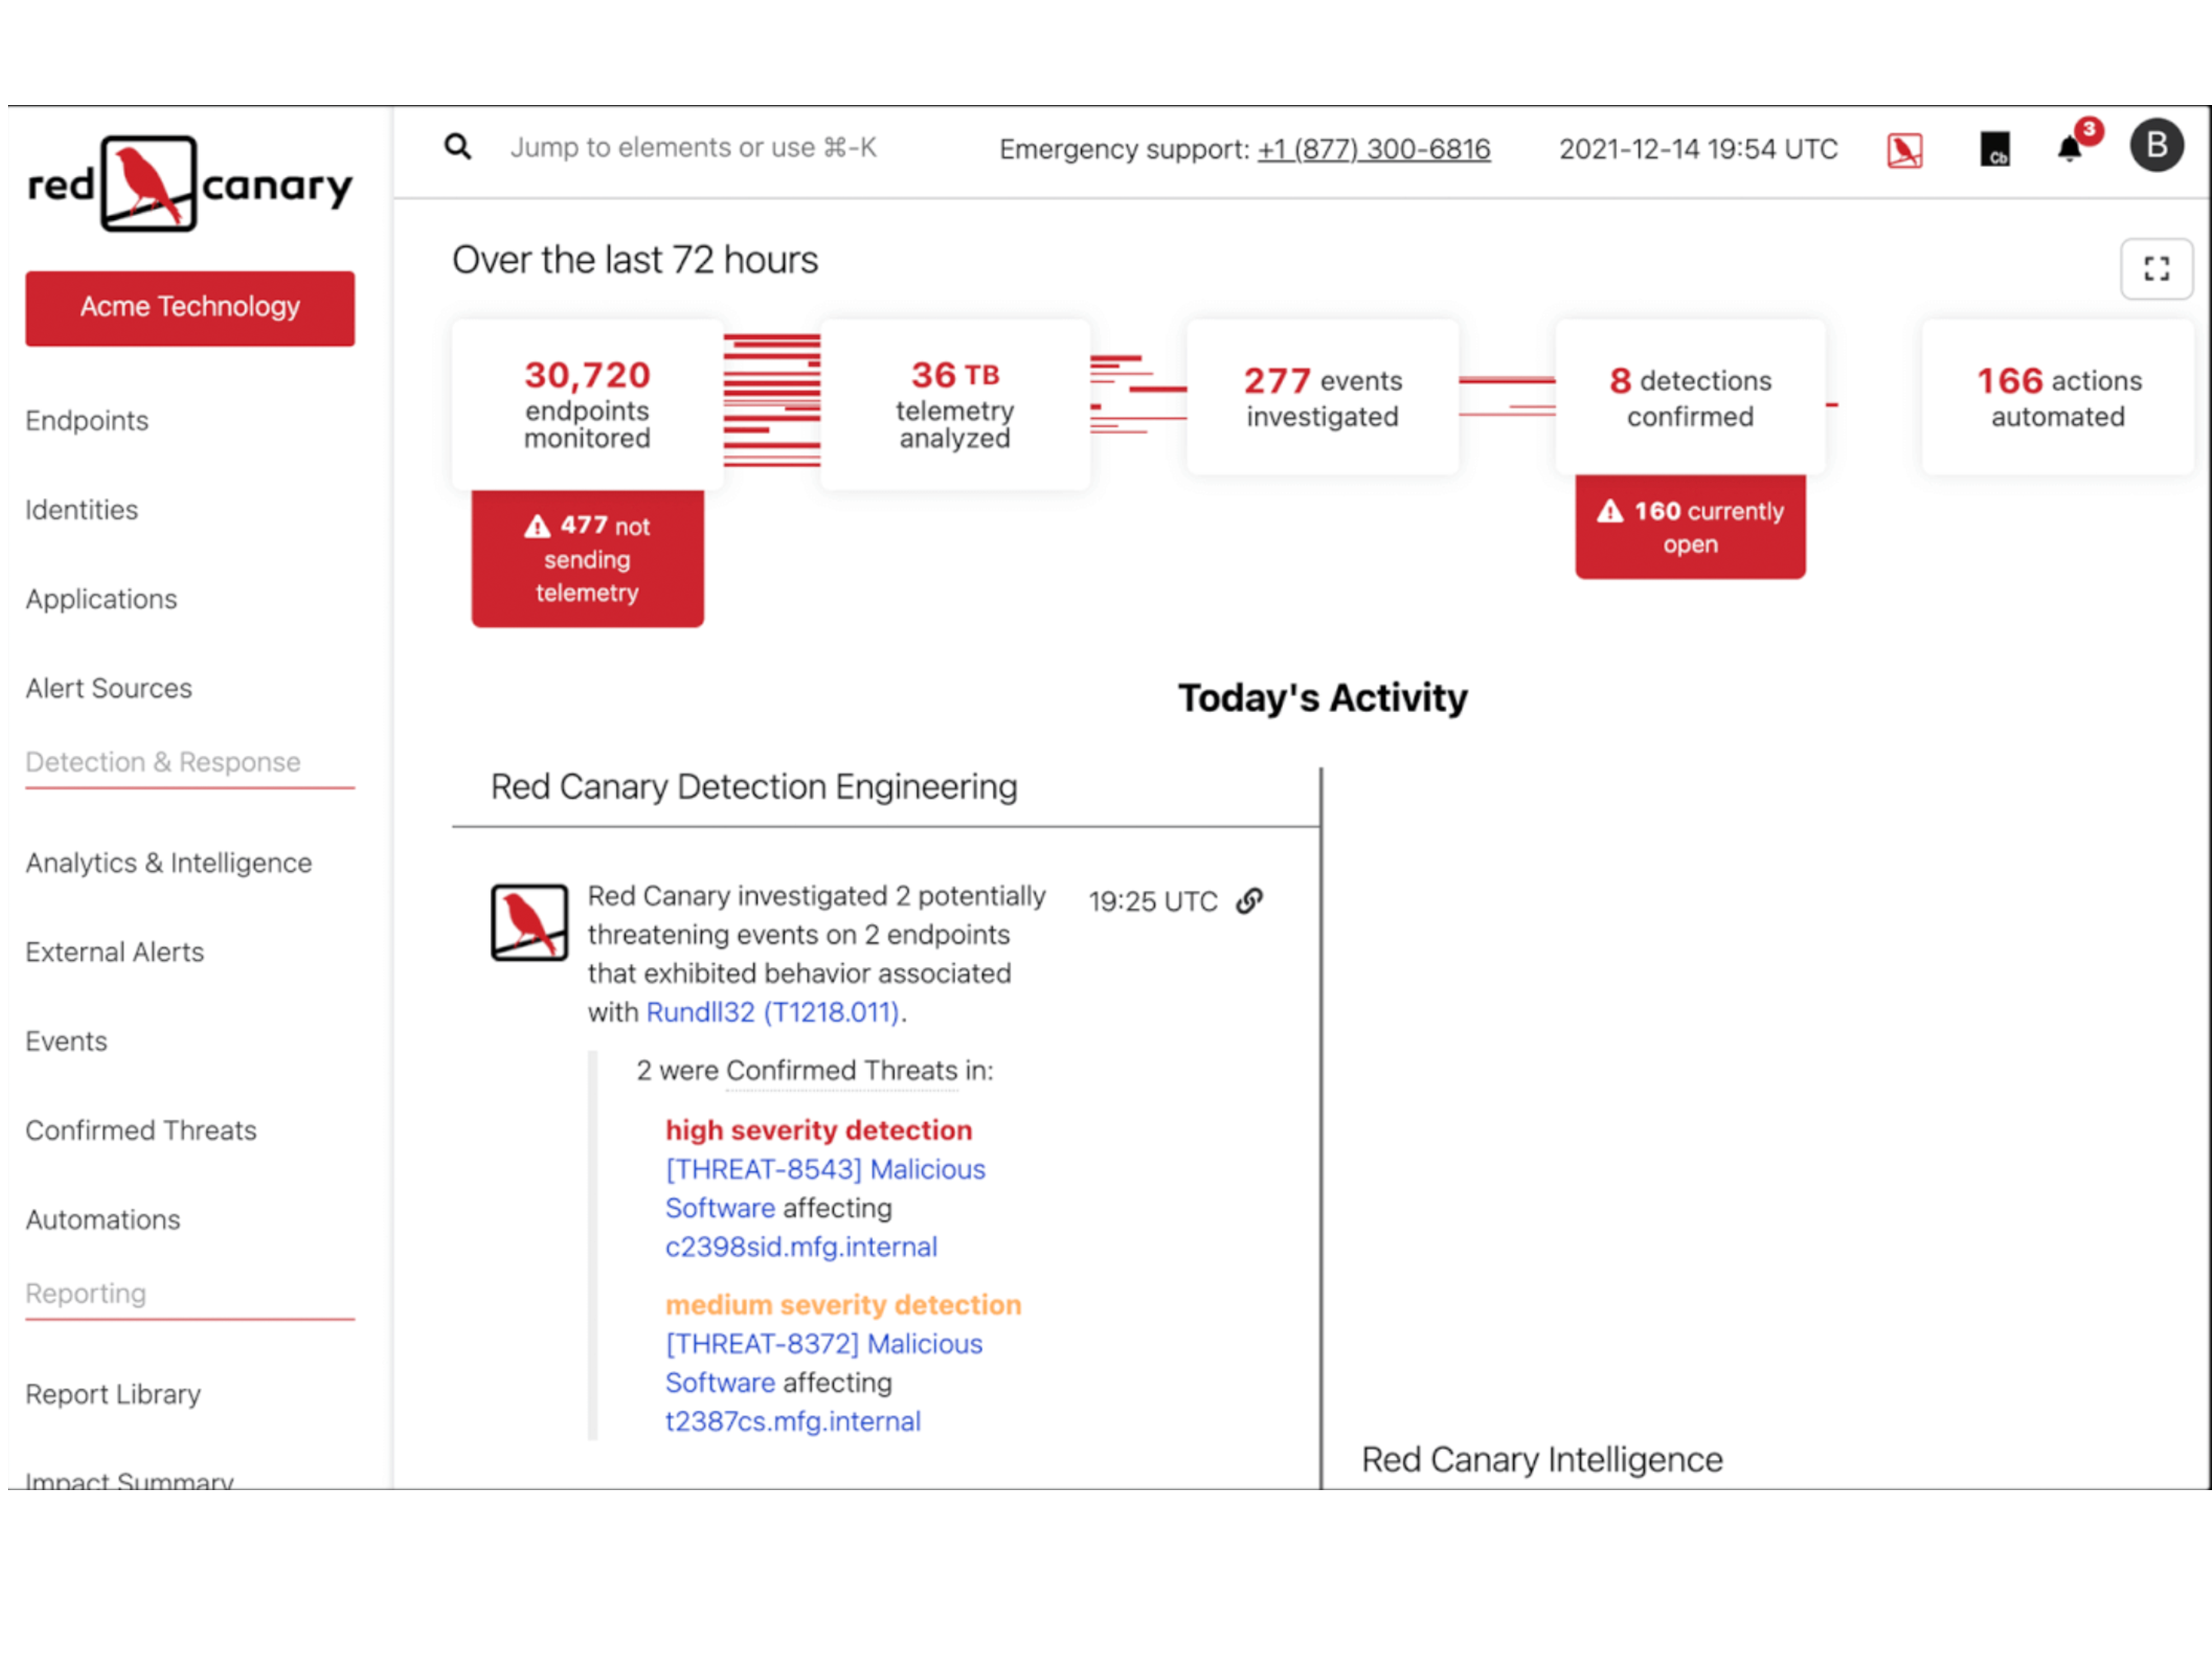Focus the Jump to elements search field
The width and height of the screenshot is (2212, 1659).
693,148
